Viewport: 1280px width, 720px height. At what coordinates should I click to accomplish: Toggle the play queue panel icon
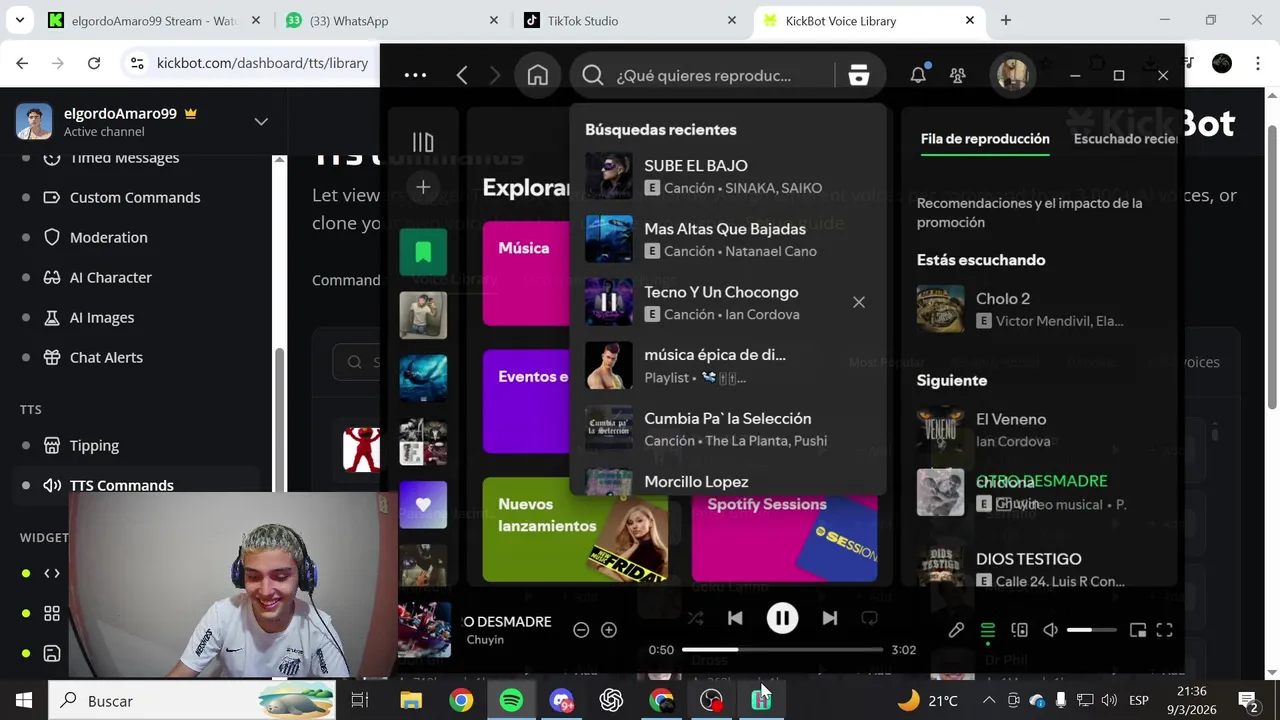pos(987,630)
